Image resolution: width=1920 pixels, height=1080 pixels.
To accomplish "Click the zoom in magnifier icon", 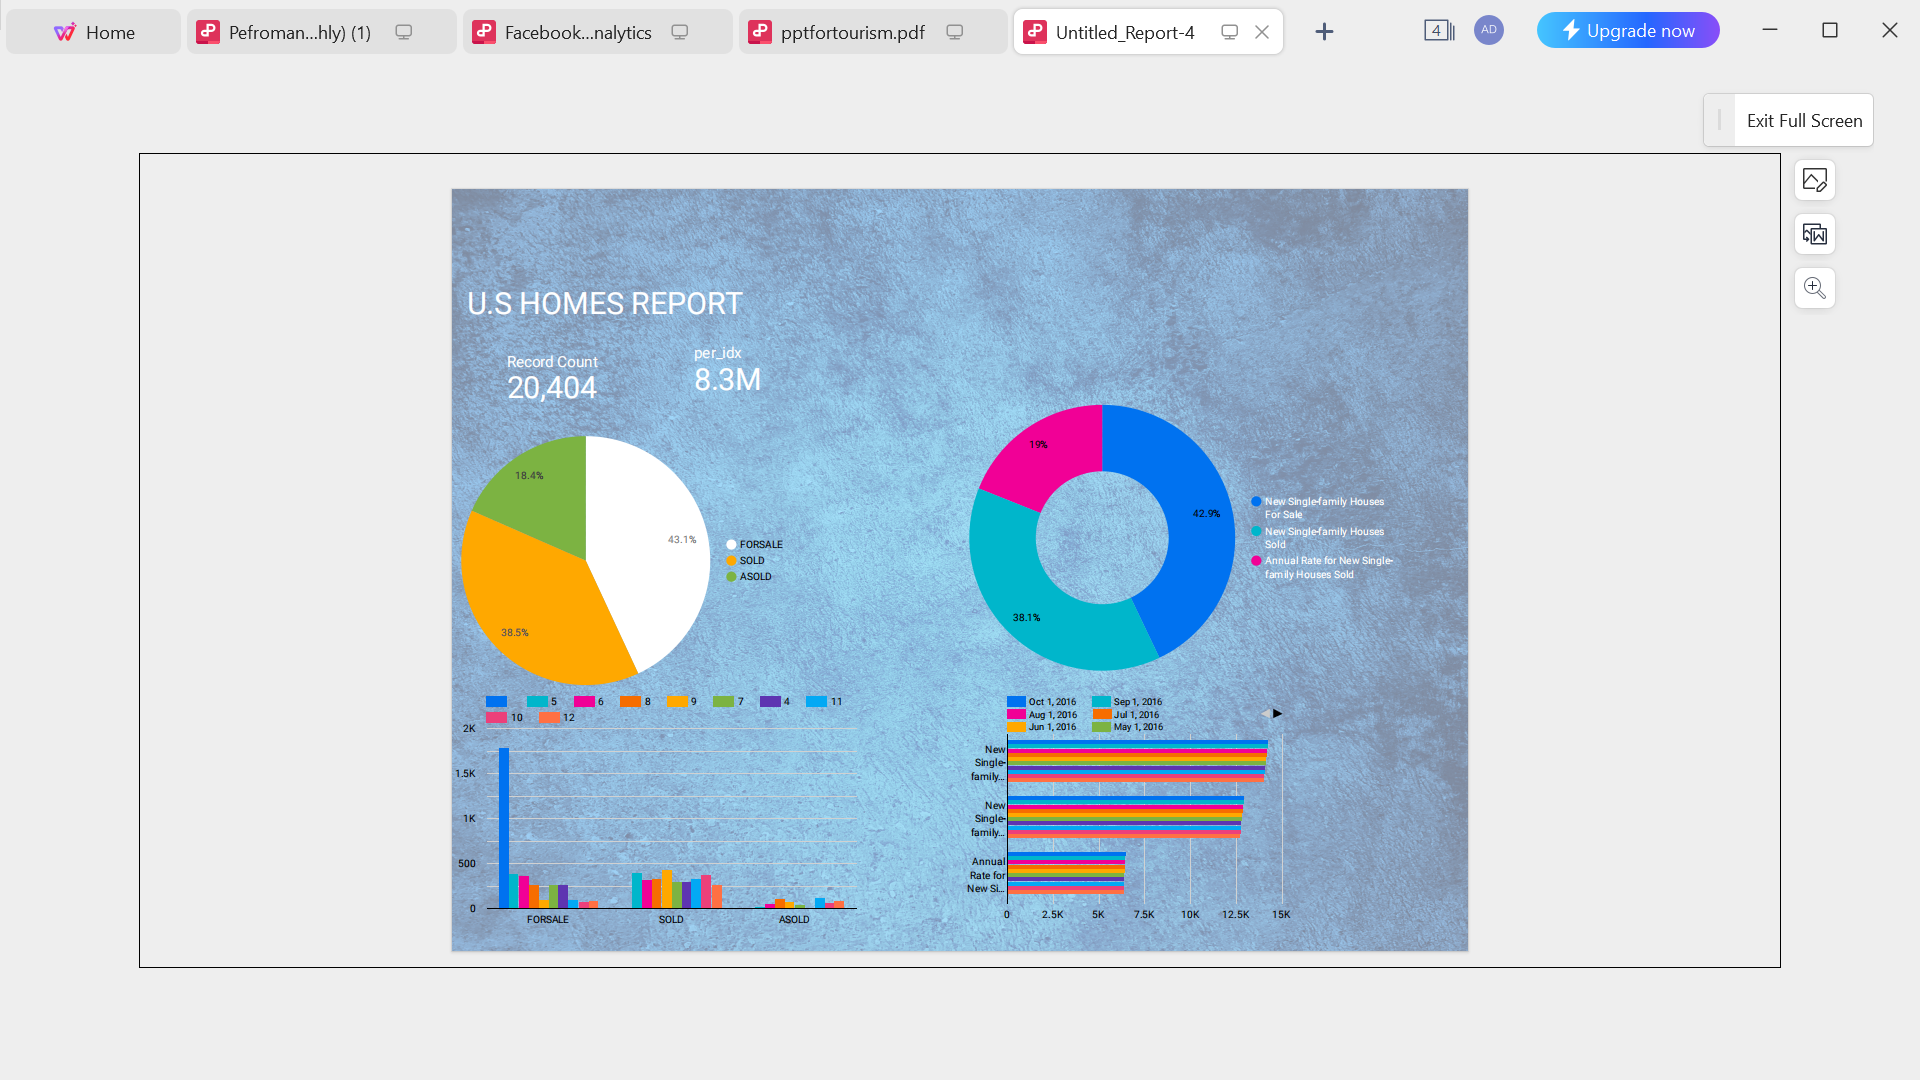I will 1814,288.
